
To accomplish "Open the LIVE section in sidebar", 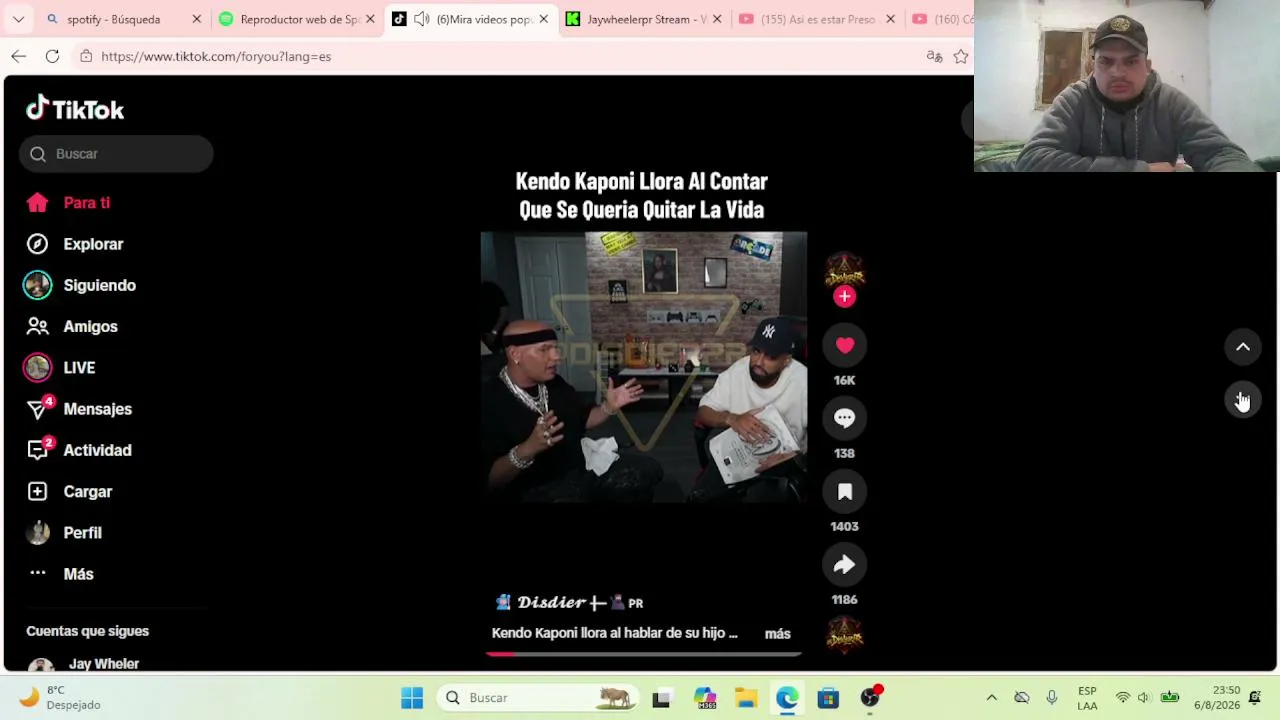I will point(60,367).
